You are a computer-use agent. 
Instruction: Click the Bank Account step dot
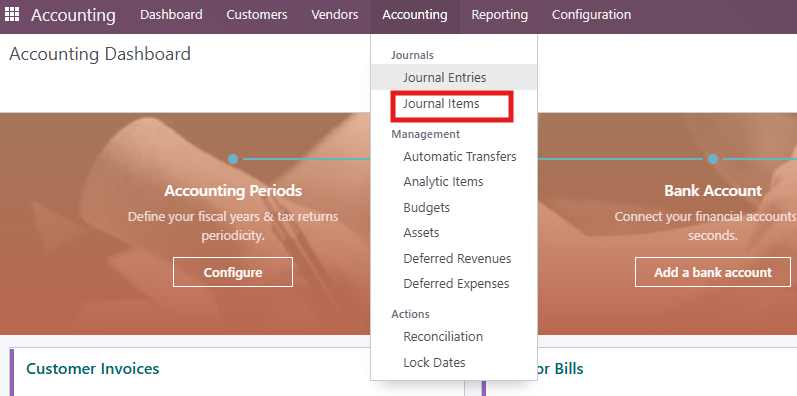point(713,159)
